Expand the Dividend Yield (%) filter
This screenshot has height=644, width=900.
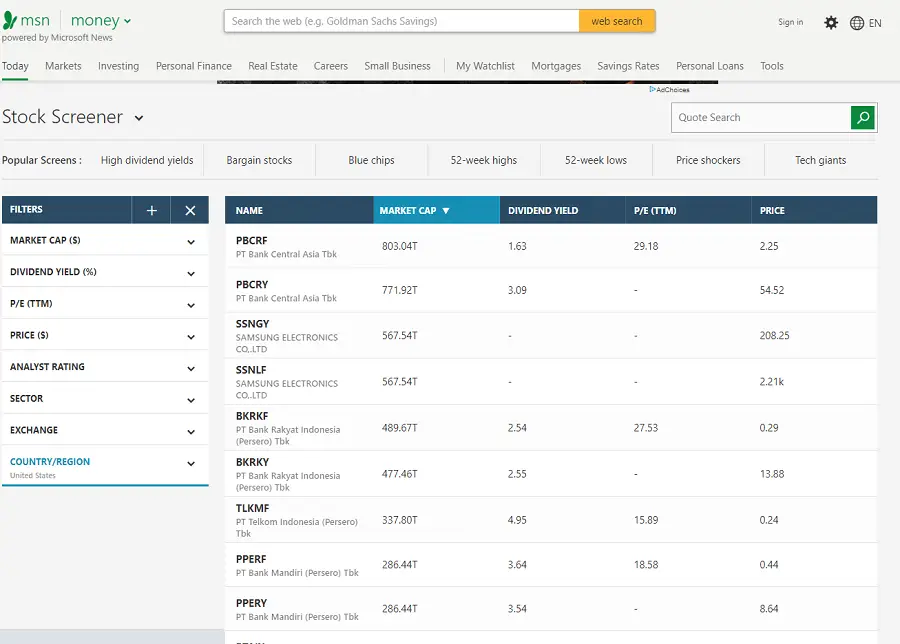pos(191,273)
